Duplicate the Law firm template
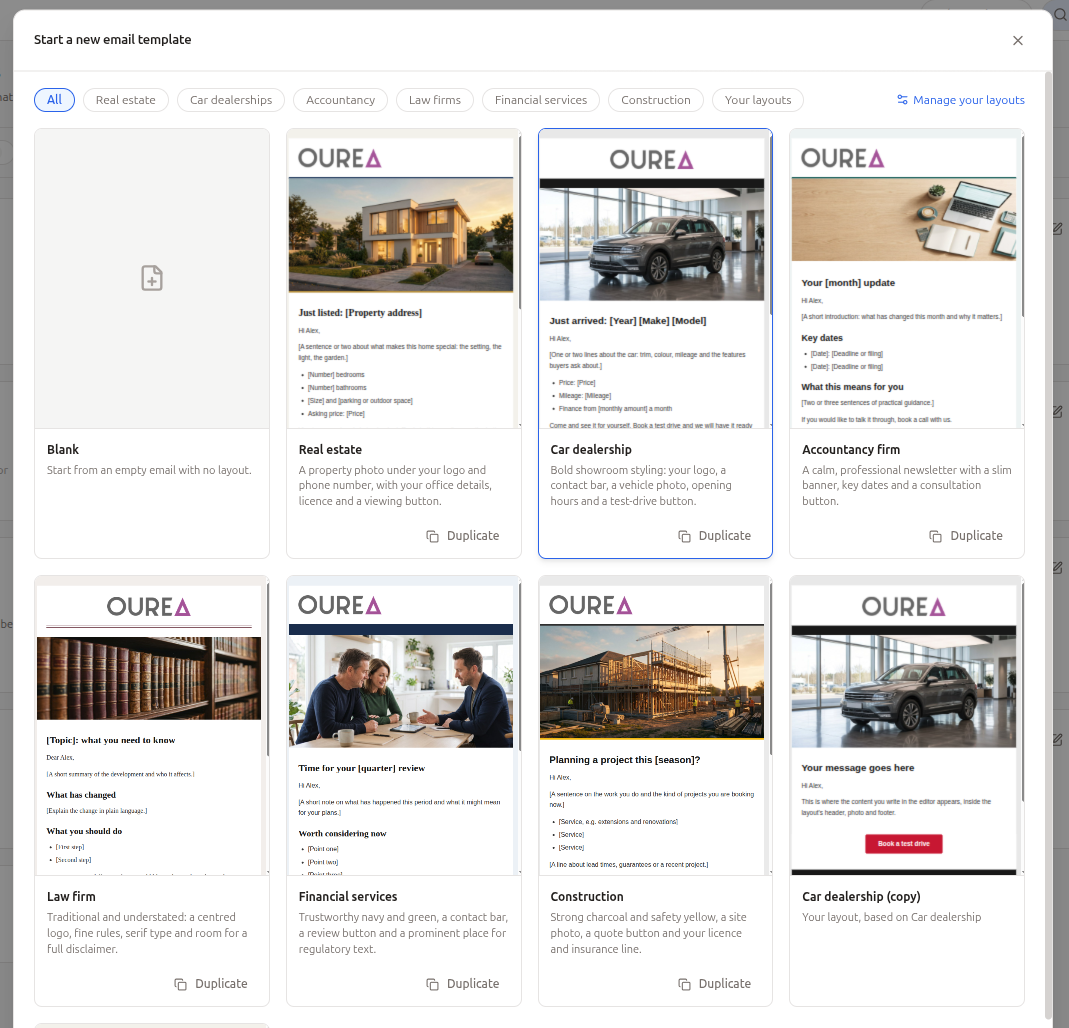 point(211,984)
